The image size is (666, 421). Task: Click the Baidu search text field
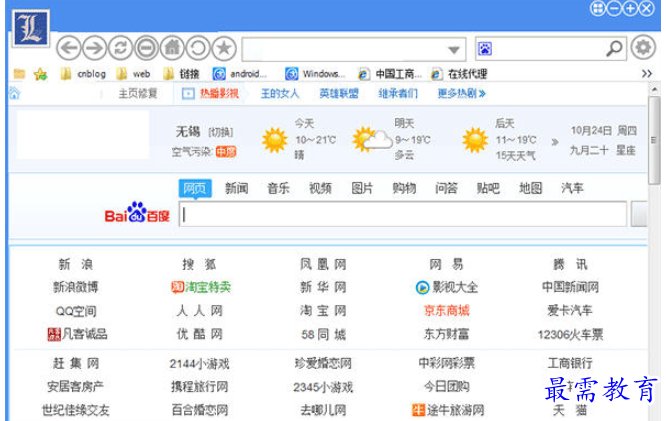point(403,214)
